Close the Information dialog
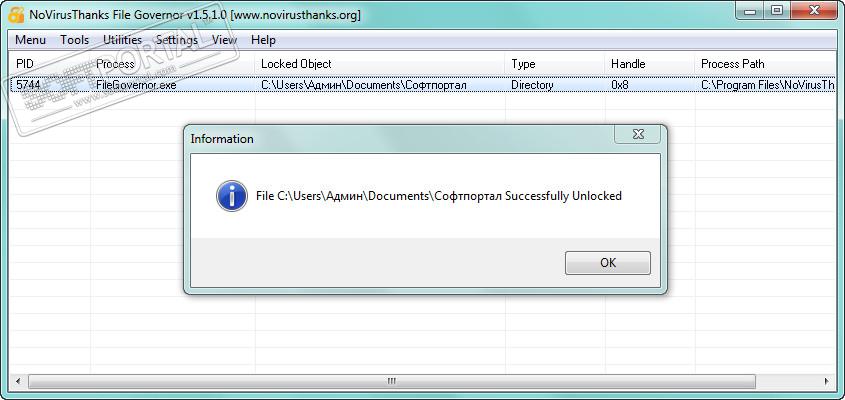The height and width of the screenshot is (400, 845). (x=638, y=134)
